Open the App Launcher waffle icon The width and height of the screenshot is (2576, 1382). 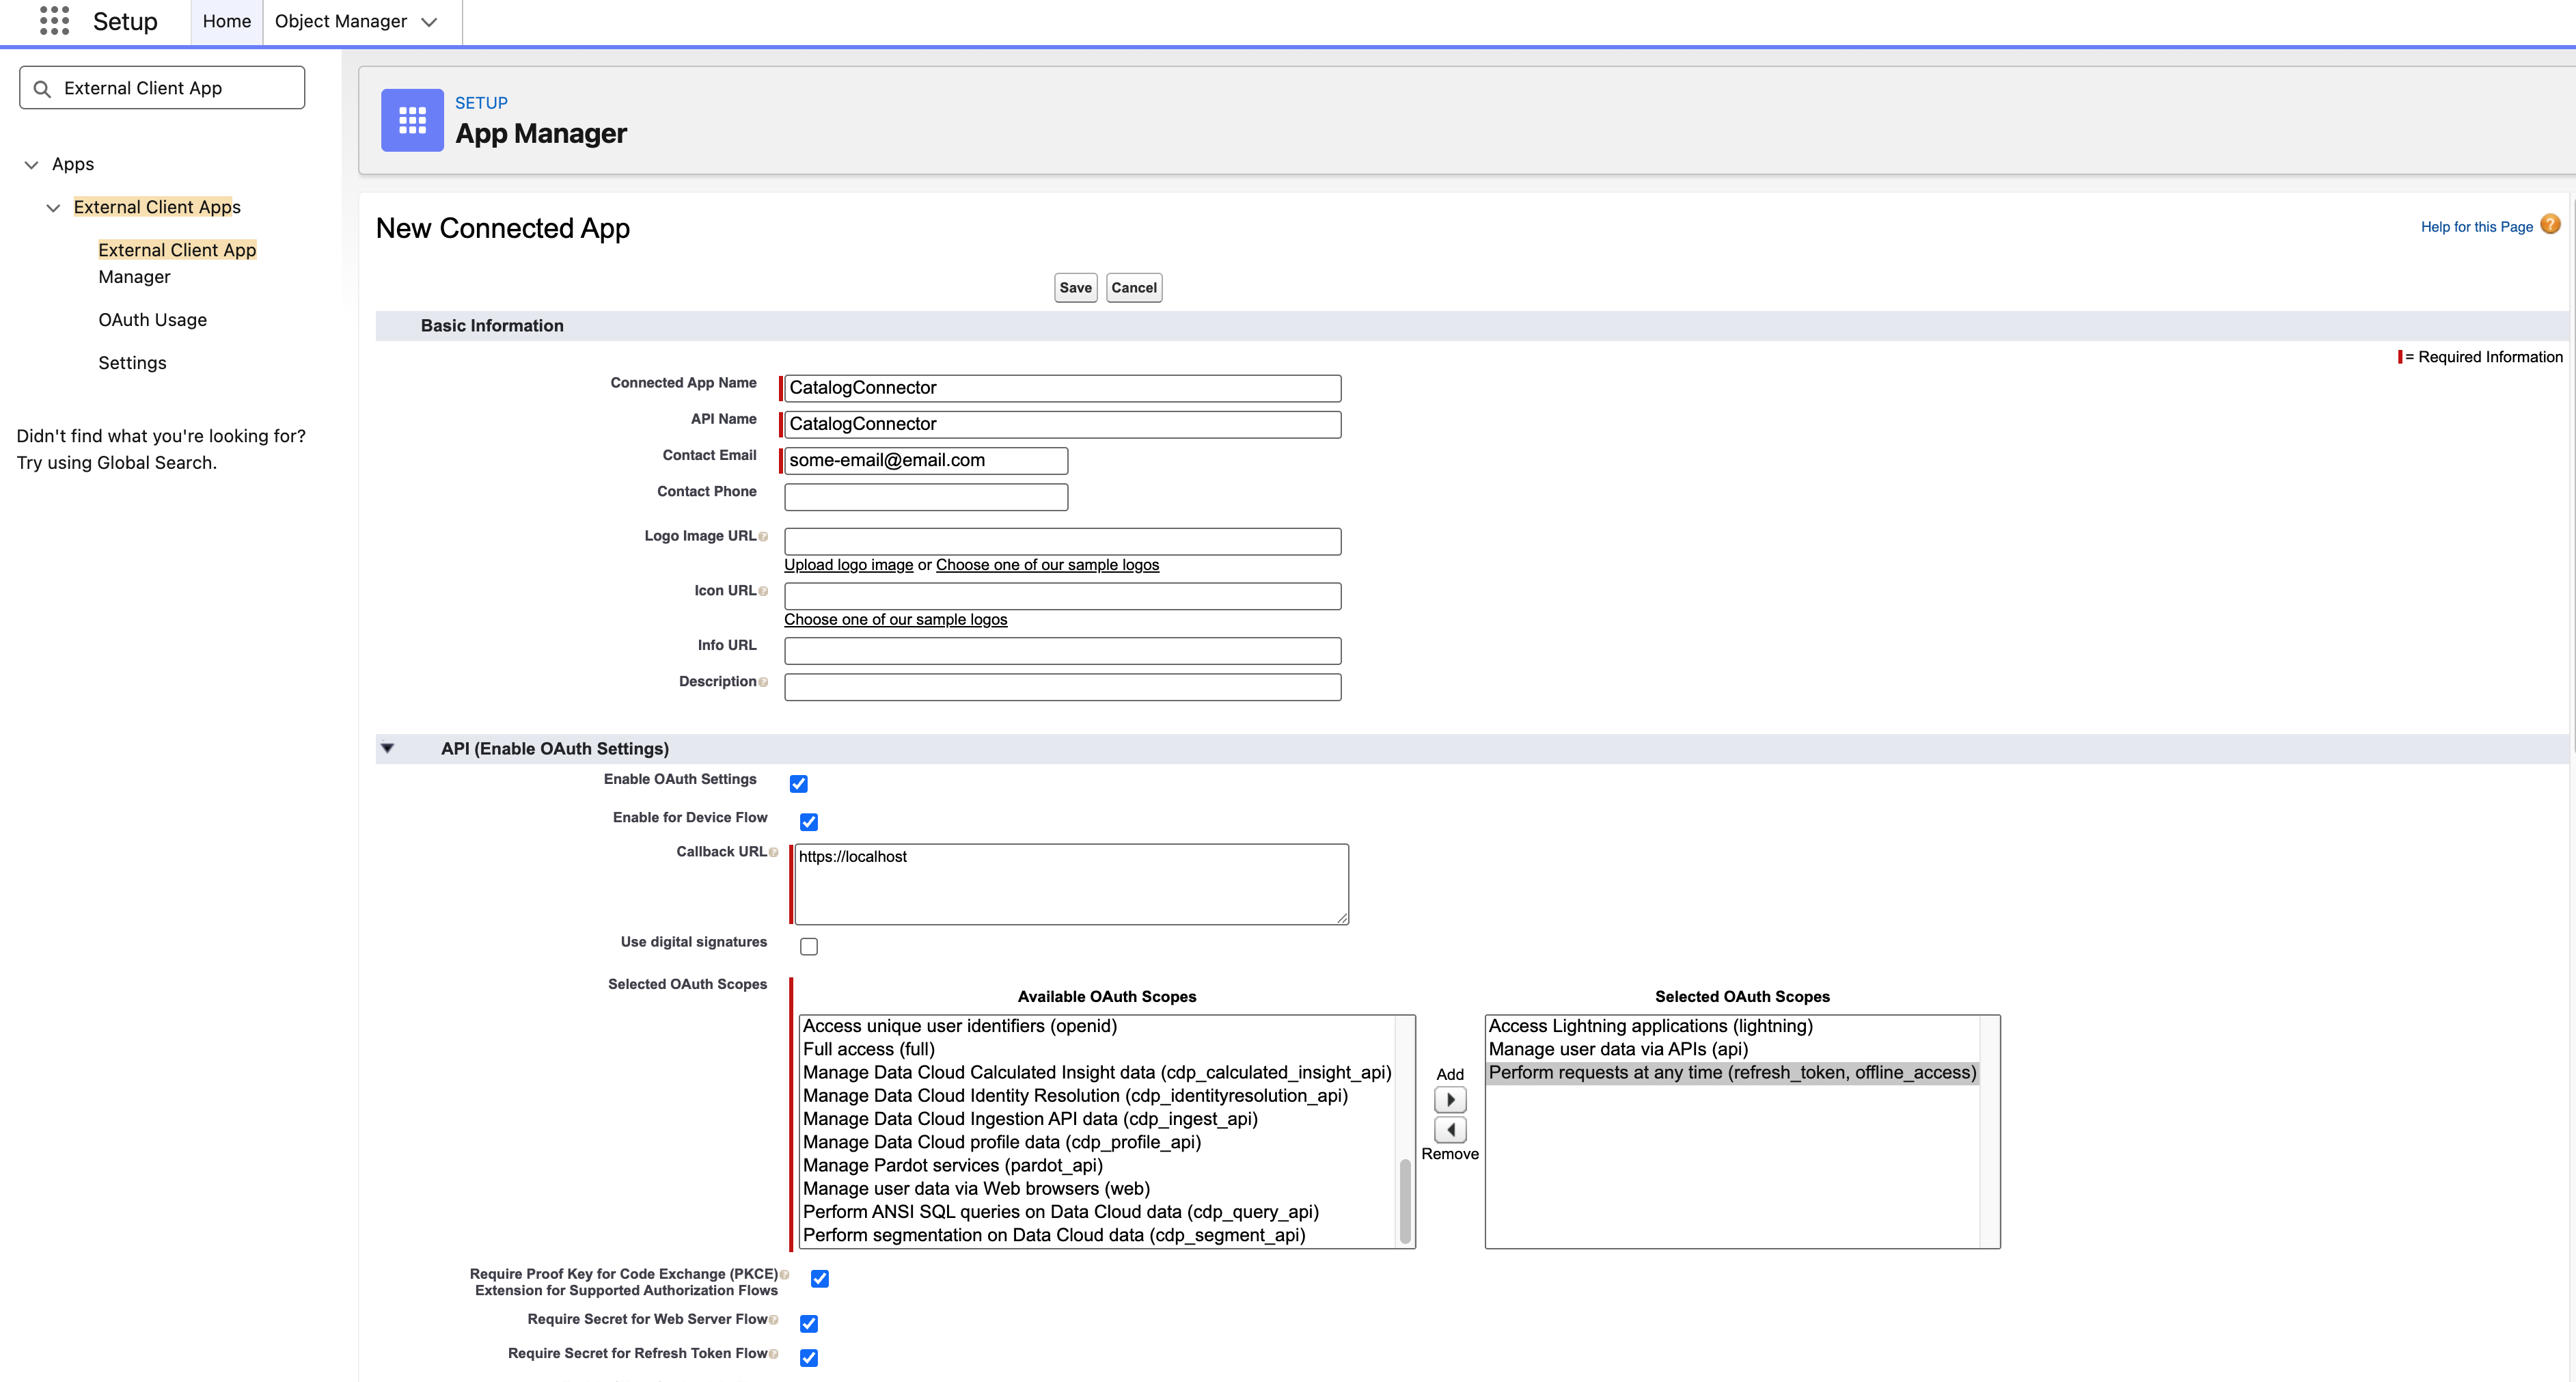(x=54, y=21)
